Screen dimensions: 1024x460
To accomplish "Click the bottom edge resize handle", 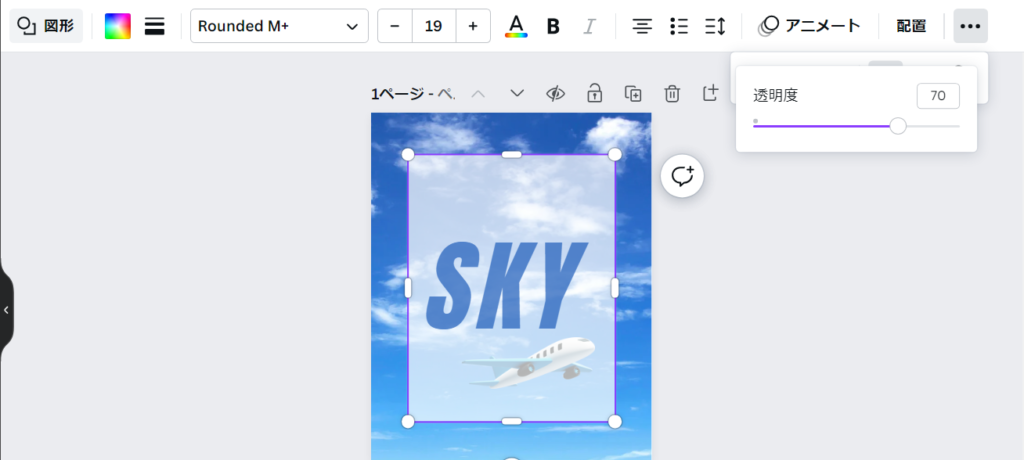I will click(x=511, y=421).
